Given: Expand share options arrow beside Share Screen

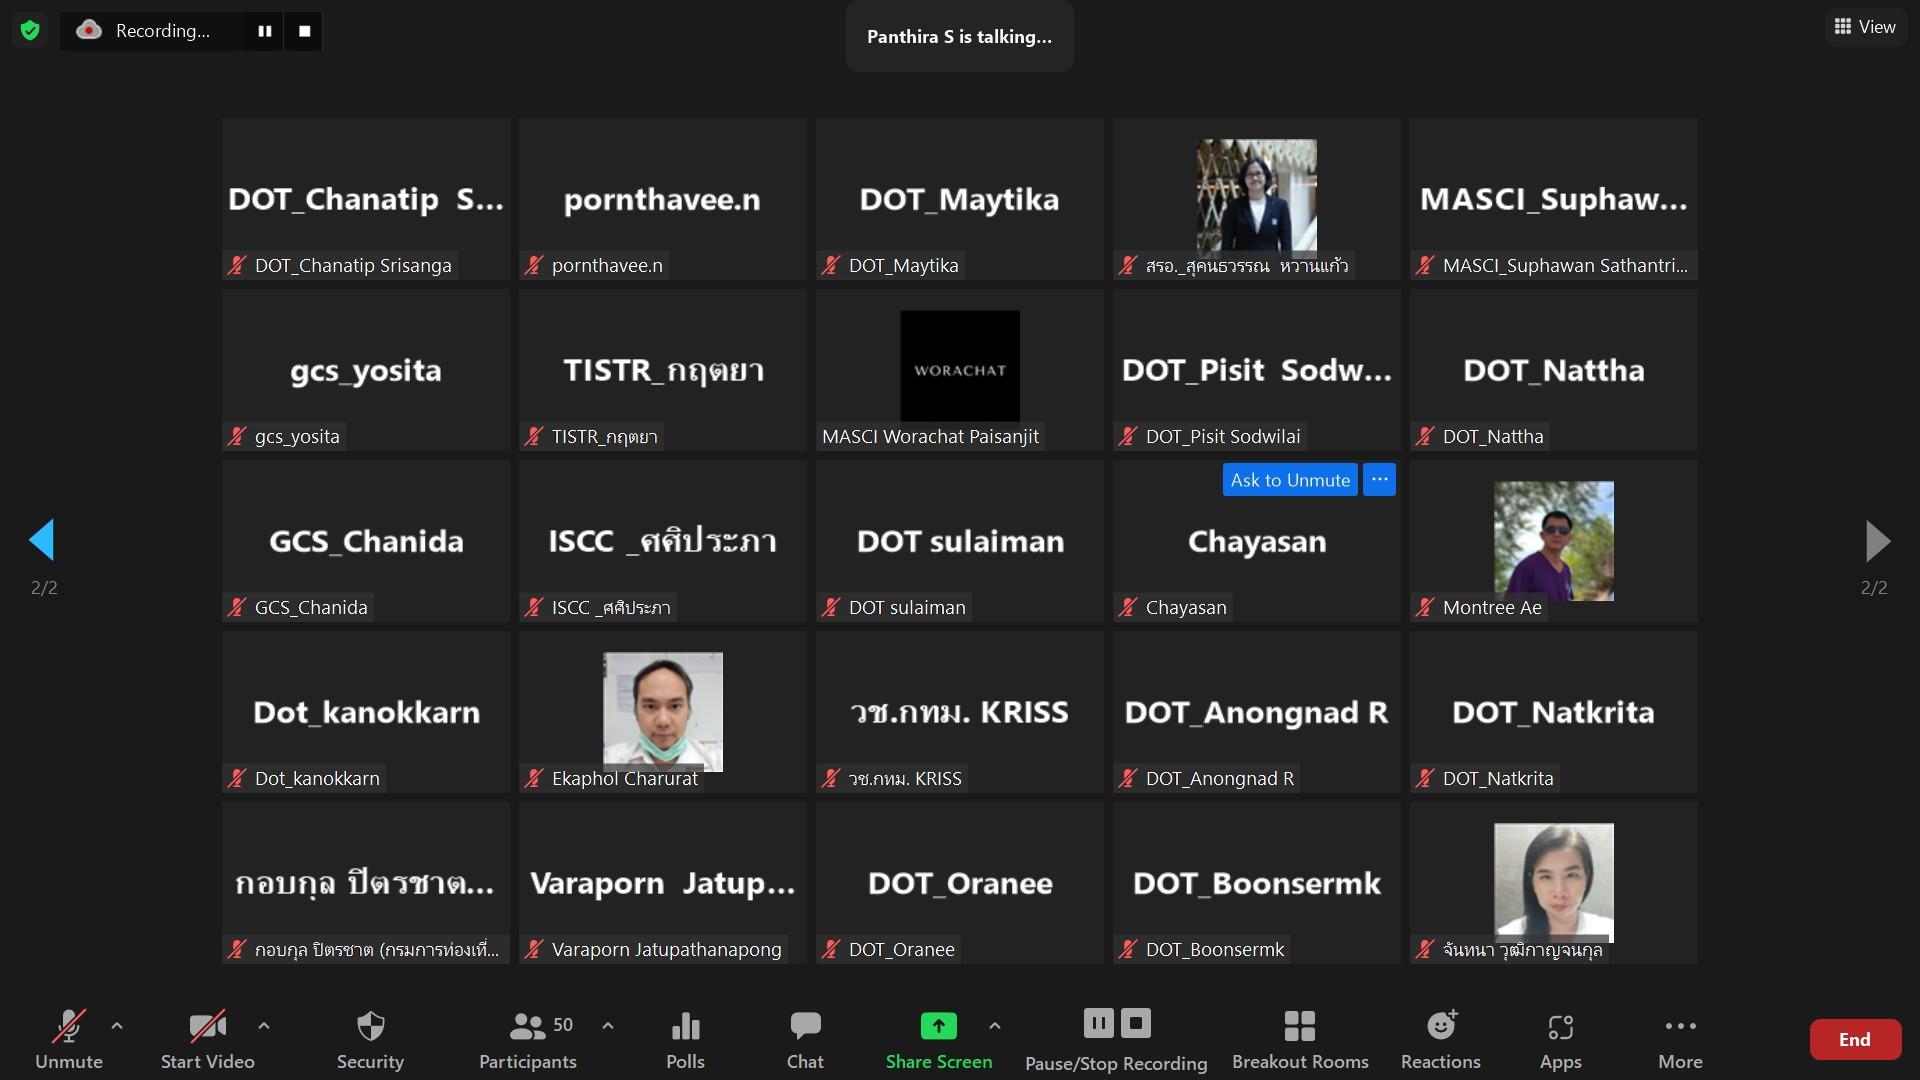Looking at the screenshot, I should click(x=994, y=1026).
